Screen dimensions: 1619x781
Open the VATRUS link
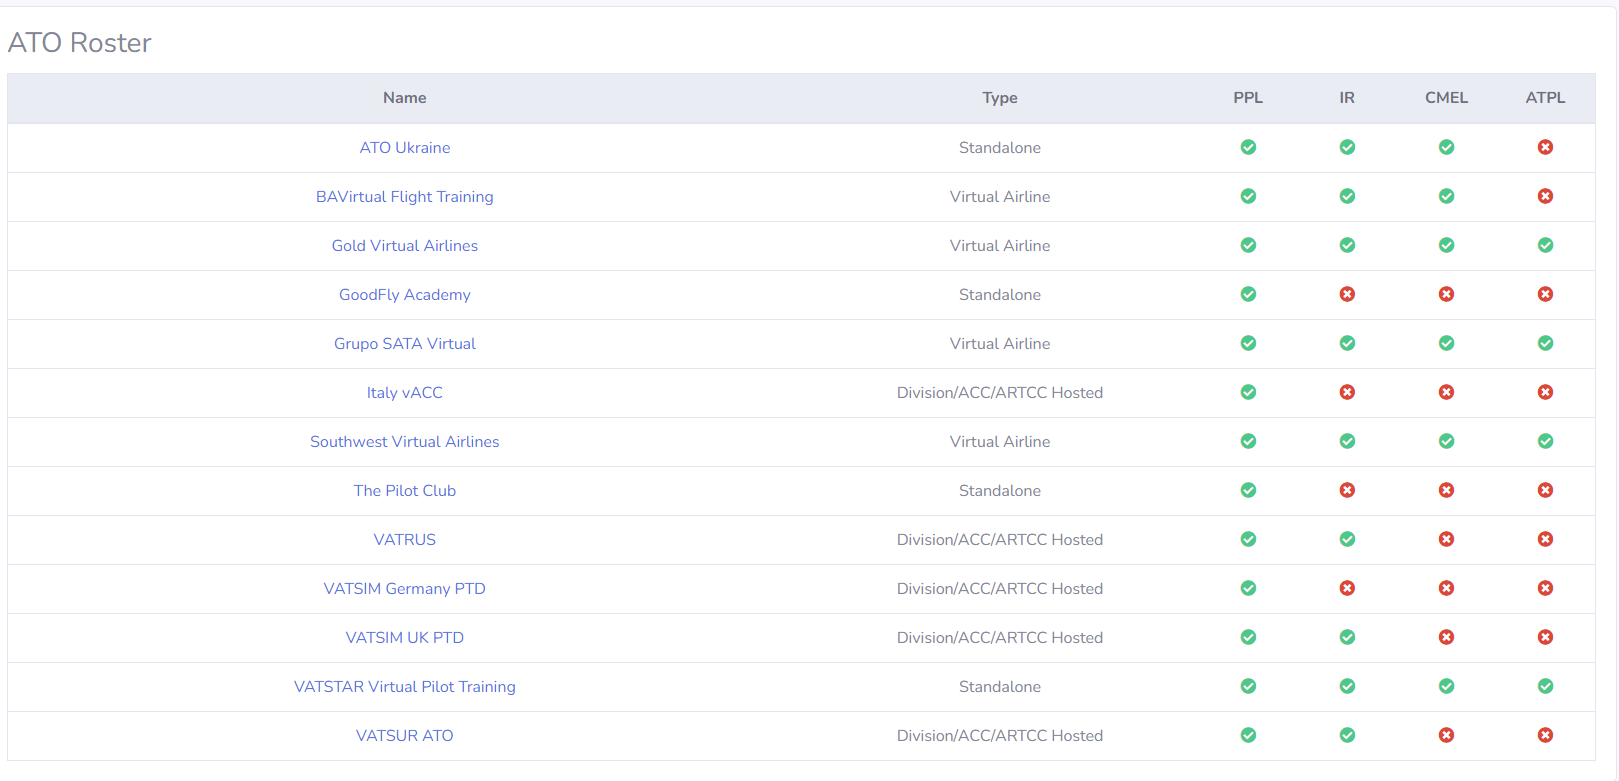[405, 540]
